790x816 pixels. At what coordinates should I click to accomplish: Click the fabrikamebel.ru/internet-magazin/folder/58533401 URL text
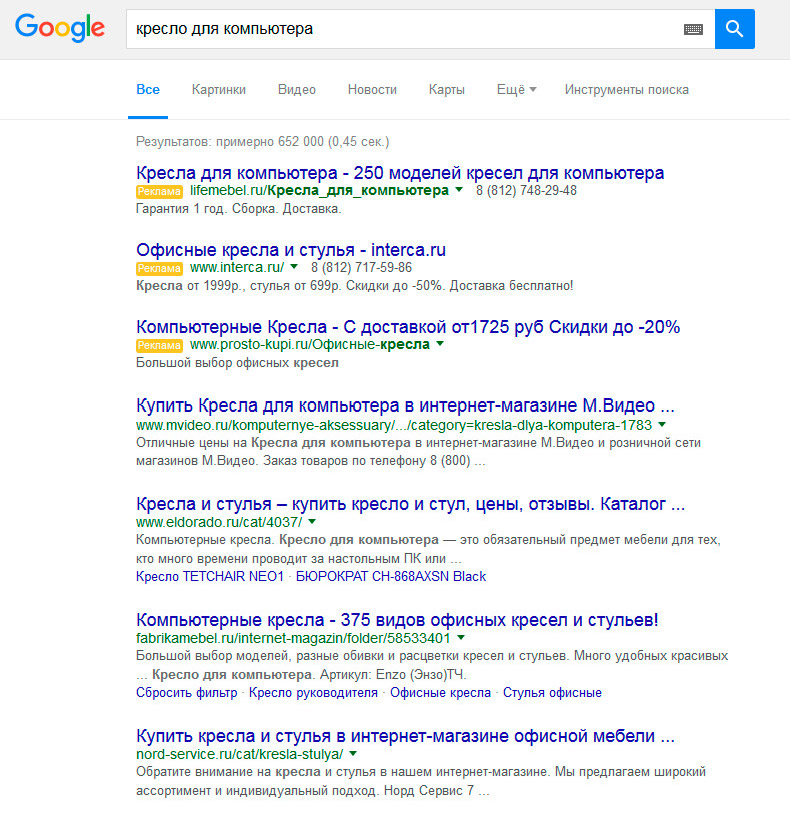[x=293, y=638]
